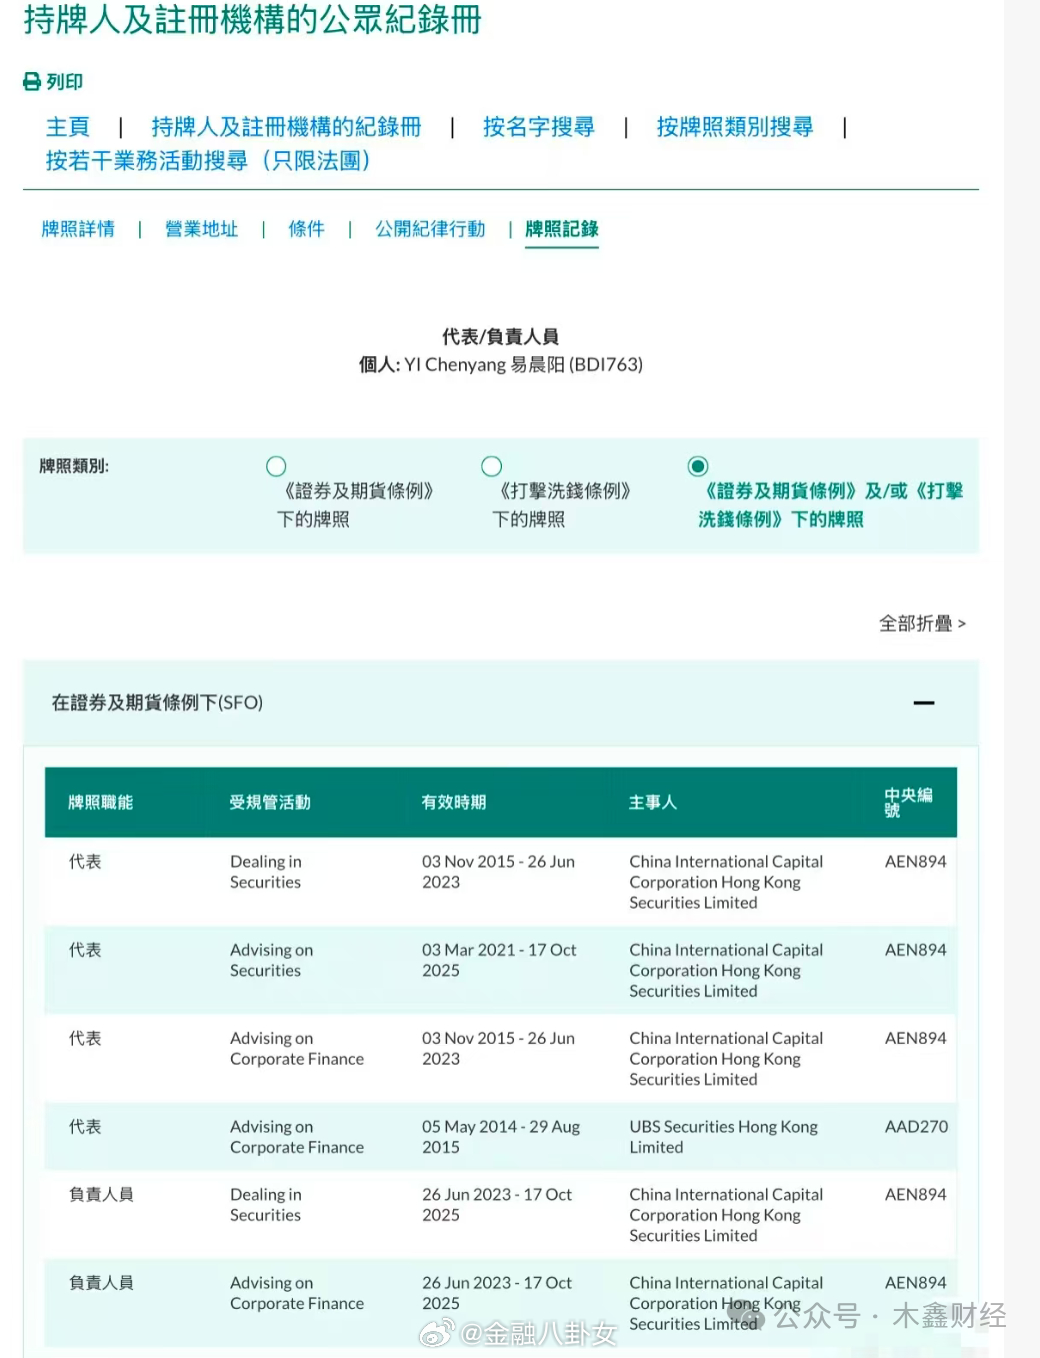Switch to the 營業地址 tab

pyautogui.click(x=202, y=229)
